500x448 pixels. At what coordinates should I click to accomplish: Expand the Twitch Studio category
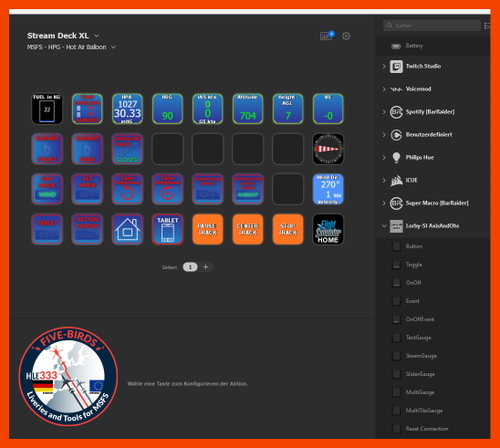[x=384, y=66]
